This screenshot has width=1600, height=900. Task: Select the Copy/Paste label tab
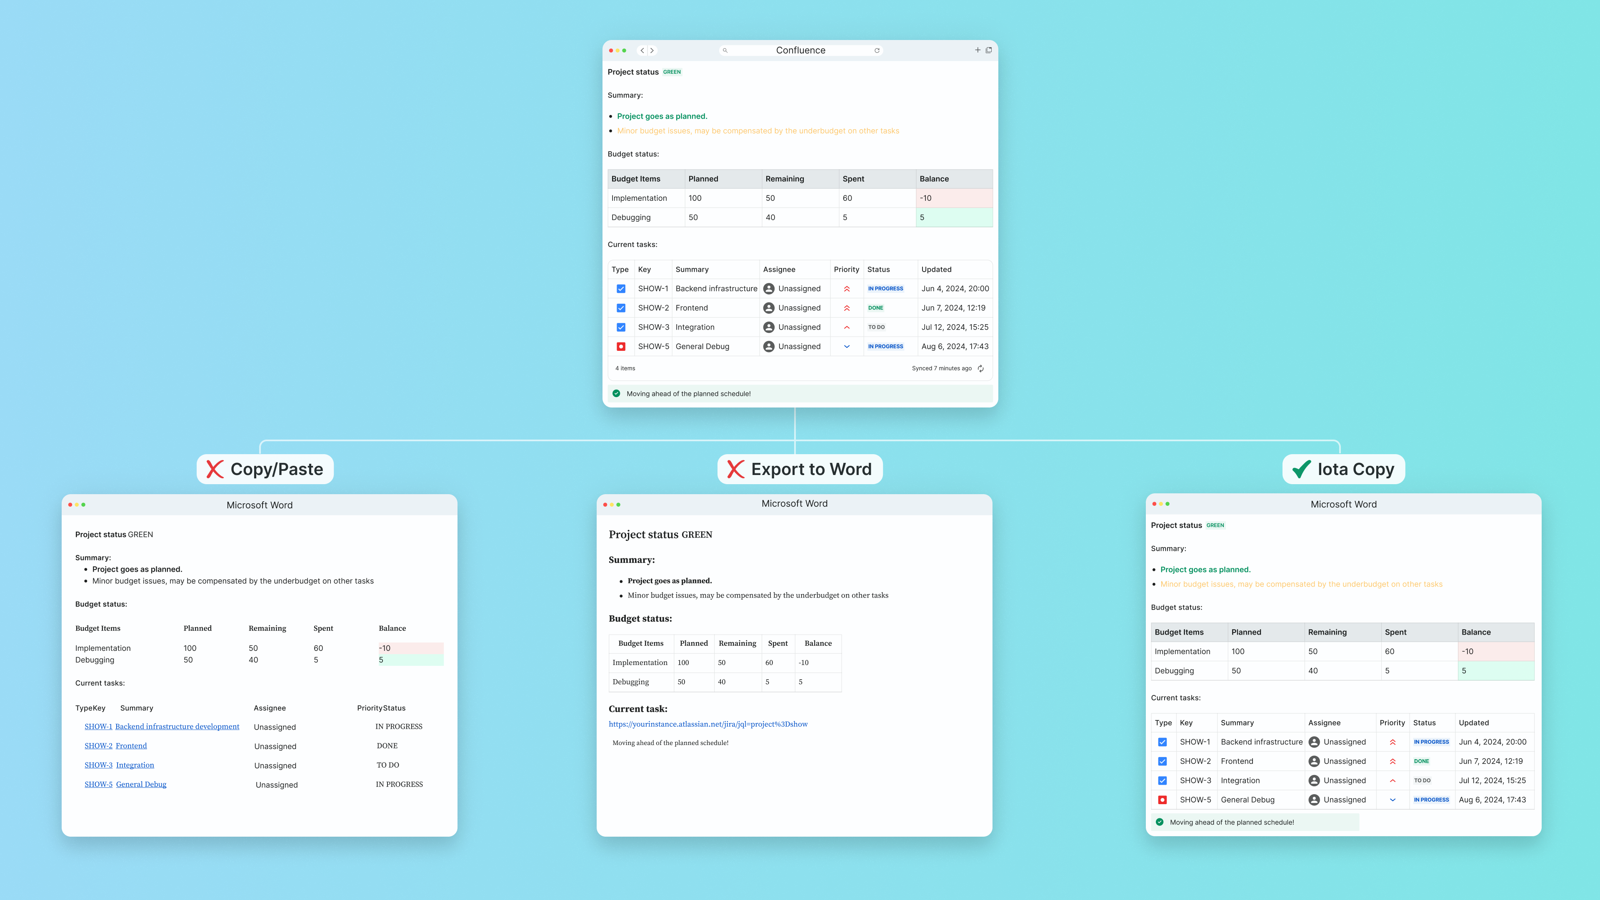265,469
